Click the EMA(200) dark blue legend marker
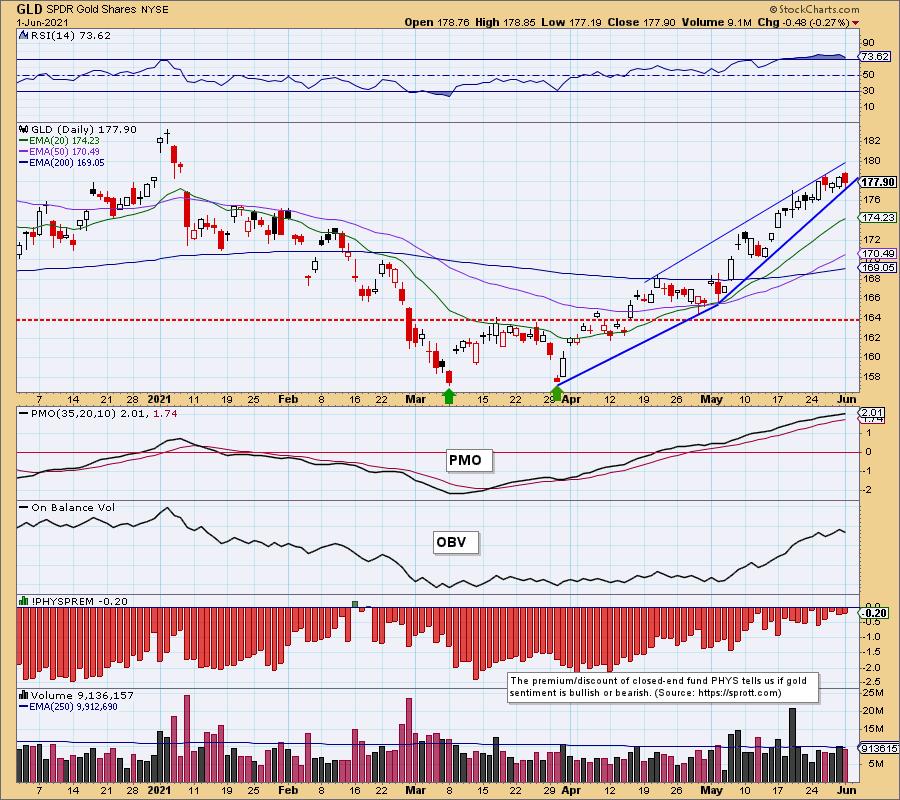Viewport: 900px width, 800px height. point(24,162)
